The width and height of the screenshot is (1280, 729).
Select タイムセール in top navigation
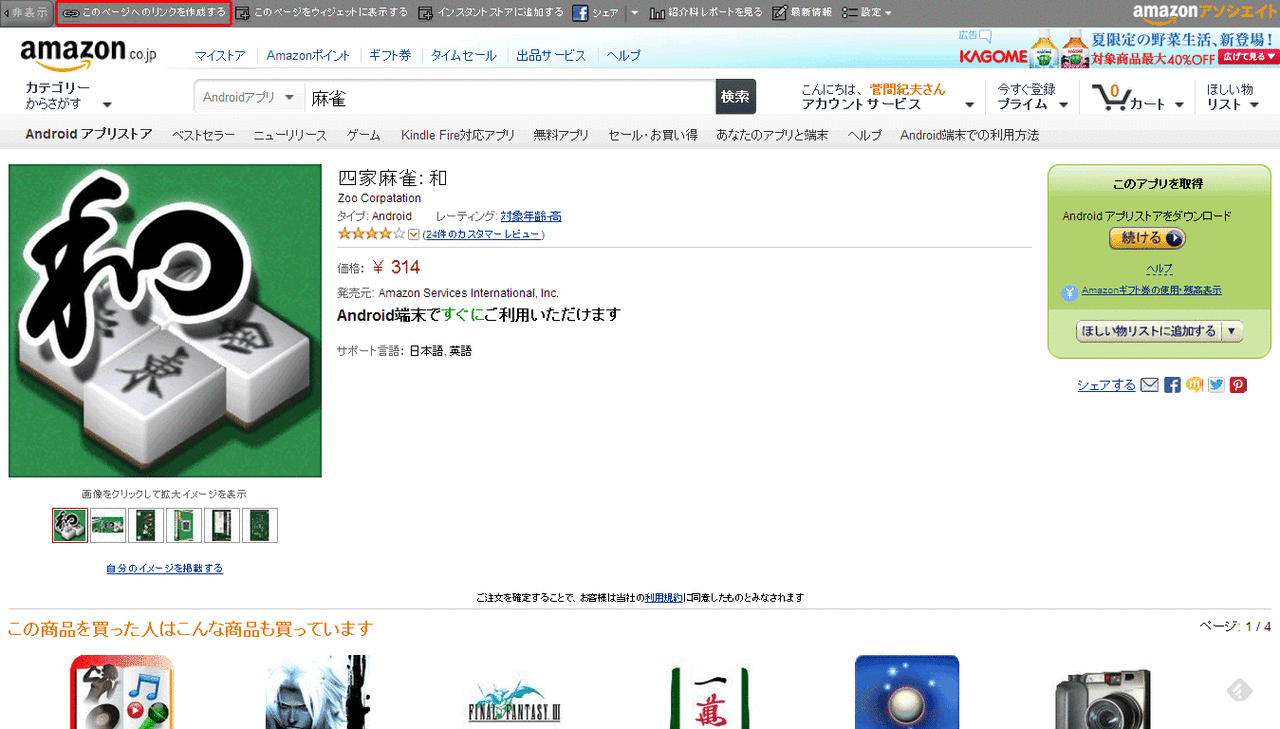click(x=463, y=56)
